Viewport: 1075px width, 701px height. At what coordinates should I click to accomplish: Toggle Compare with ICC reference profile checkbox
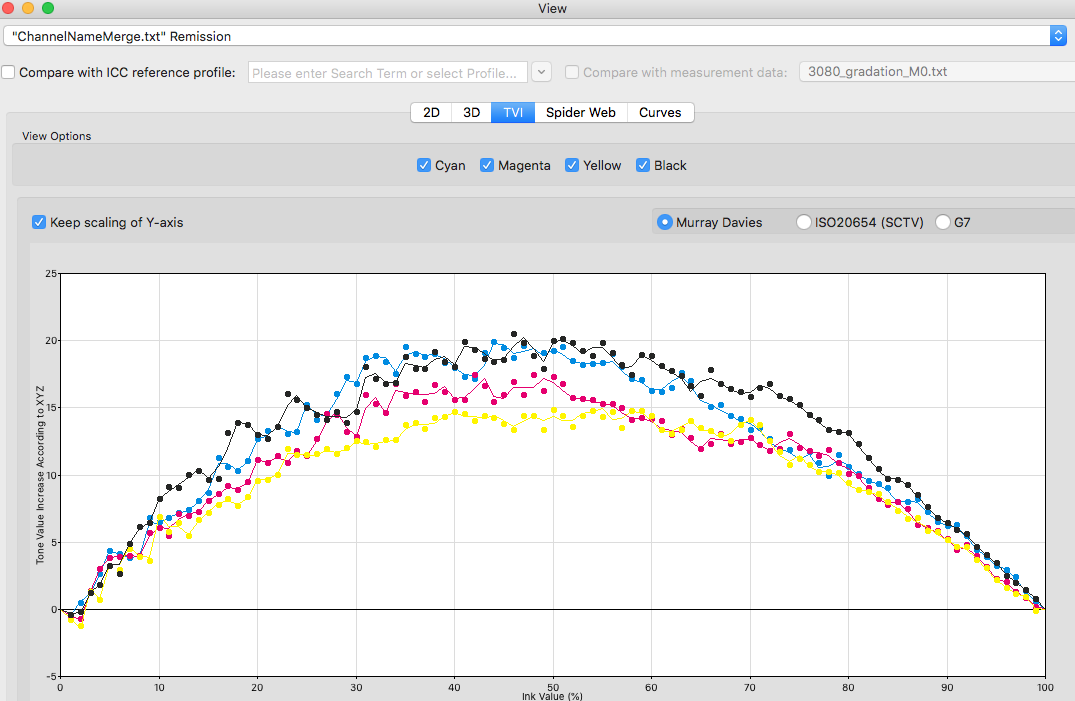[8, 72]
